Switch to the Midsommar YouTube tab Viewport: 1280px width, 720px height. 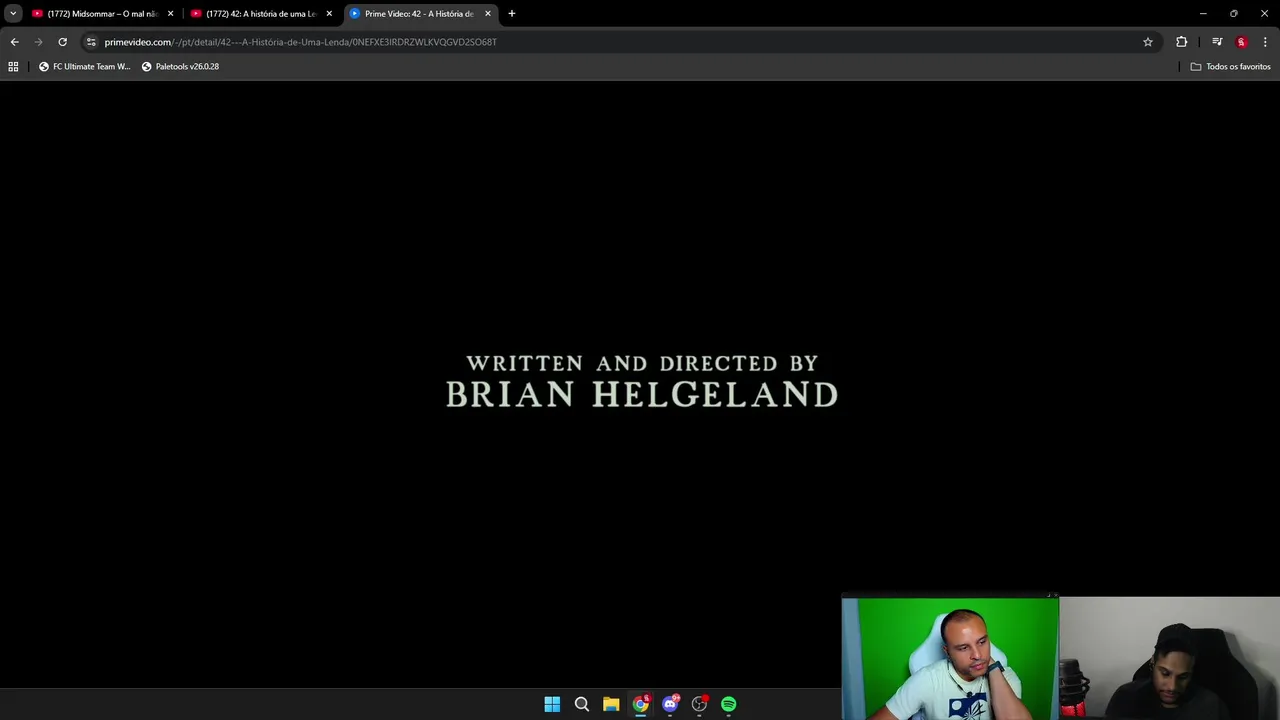[x=103, y=14]
